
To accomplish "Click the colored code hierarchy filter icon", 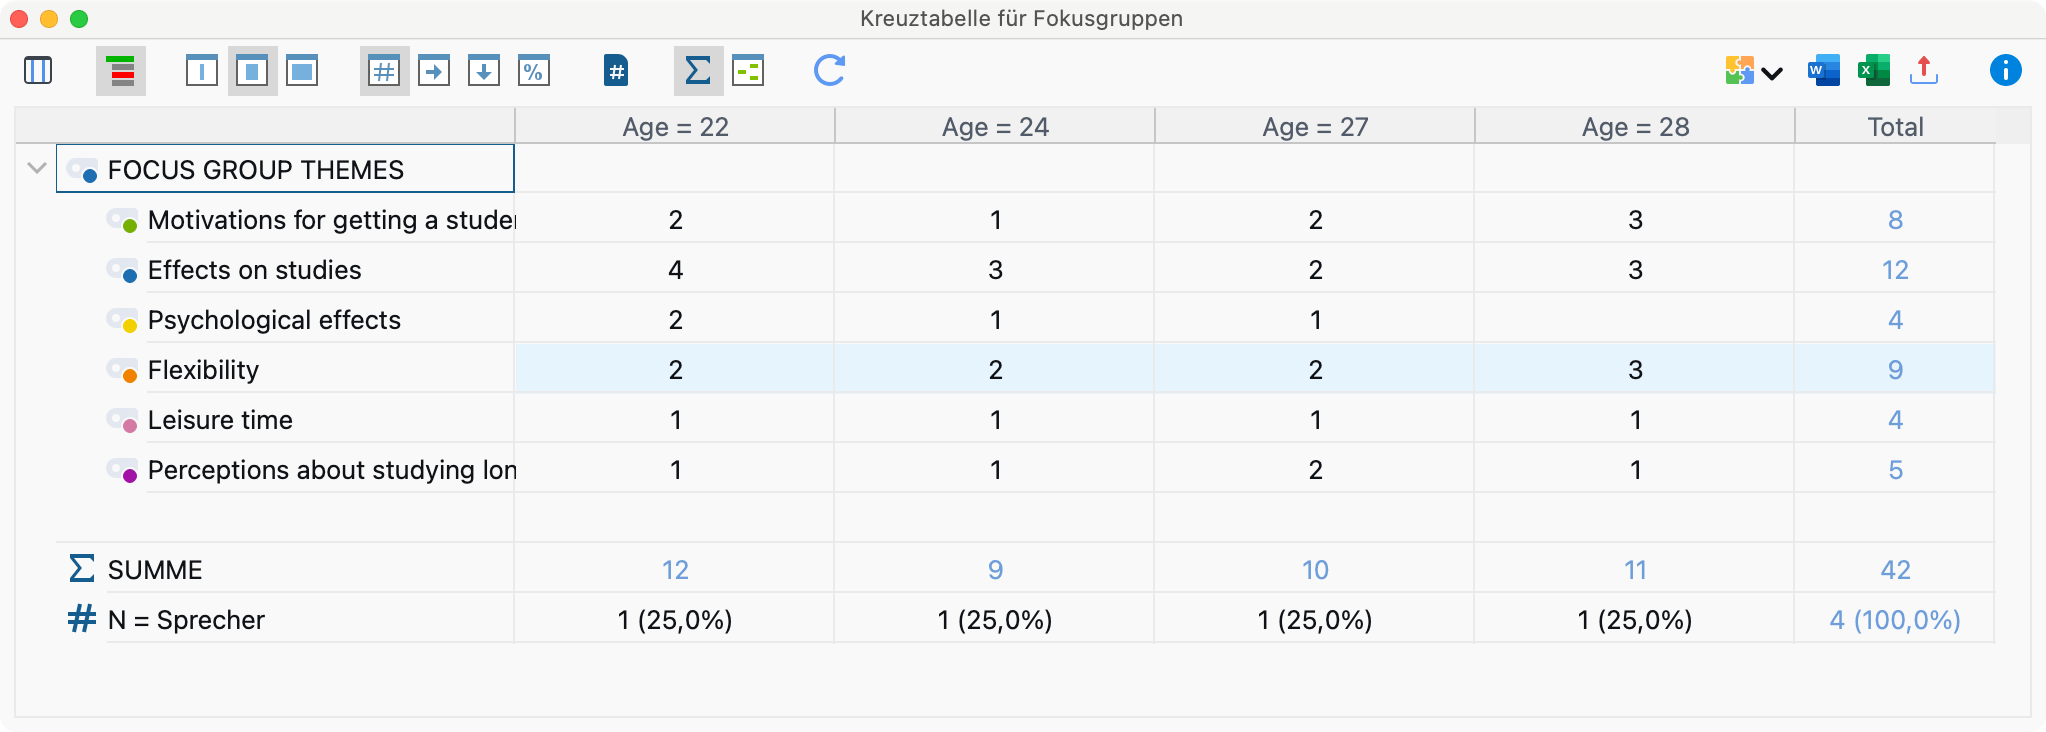I will tap(121, 71).
